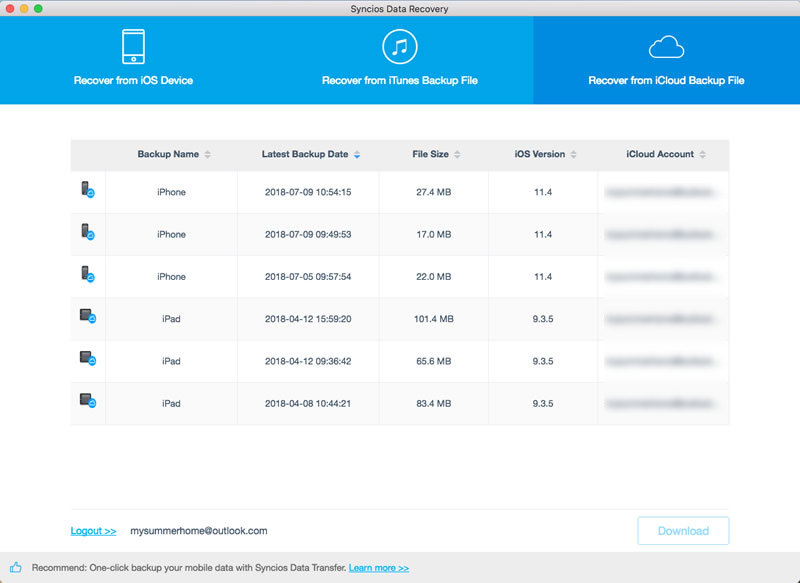This screenshot has height=583, width=800.
Task: Click the 65.6 MB file size cell
Action: click(433, 362)
